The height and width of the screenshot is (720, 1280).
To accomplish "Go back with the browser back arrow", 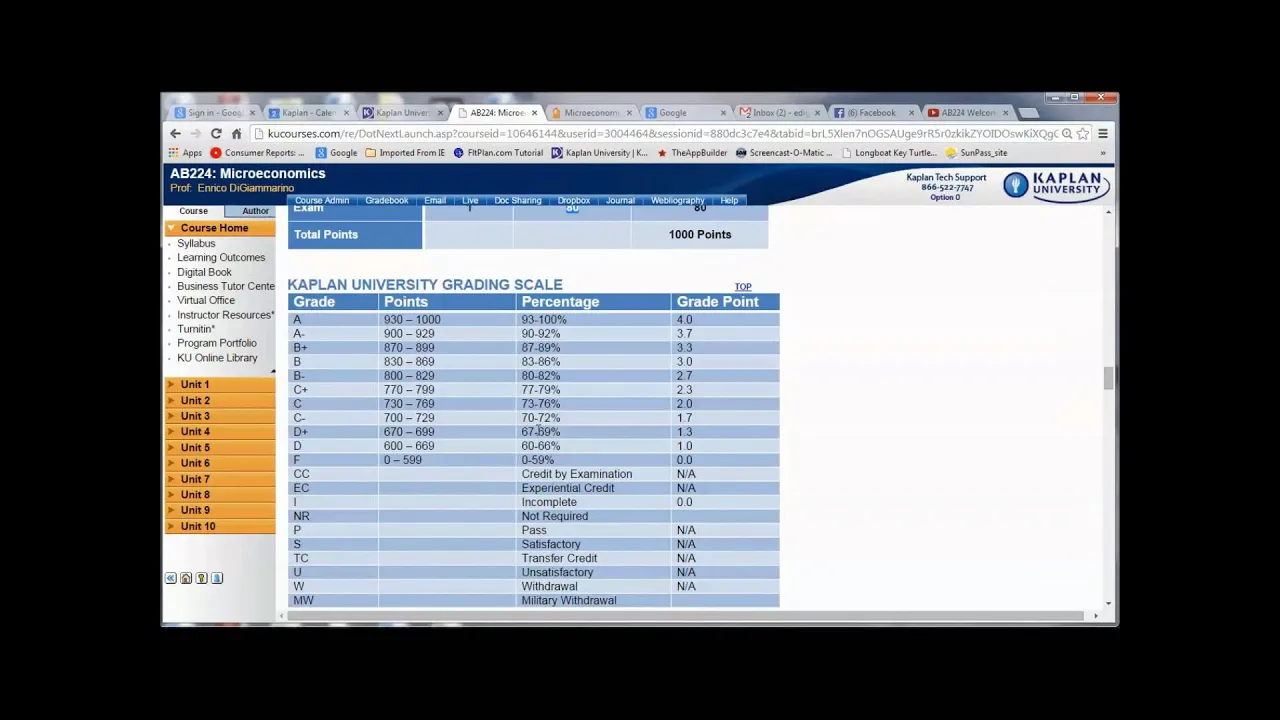I will point(175,133).
